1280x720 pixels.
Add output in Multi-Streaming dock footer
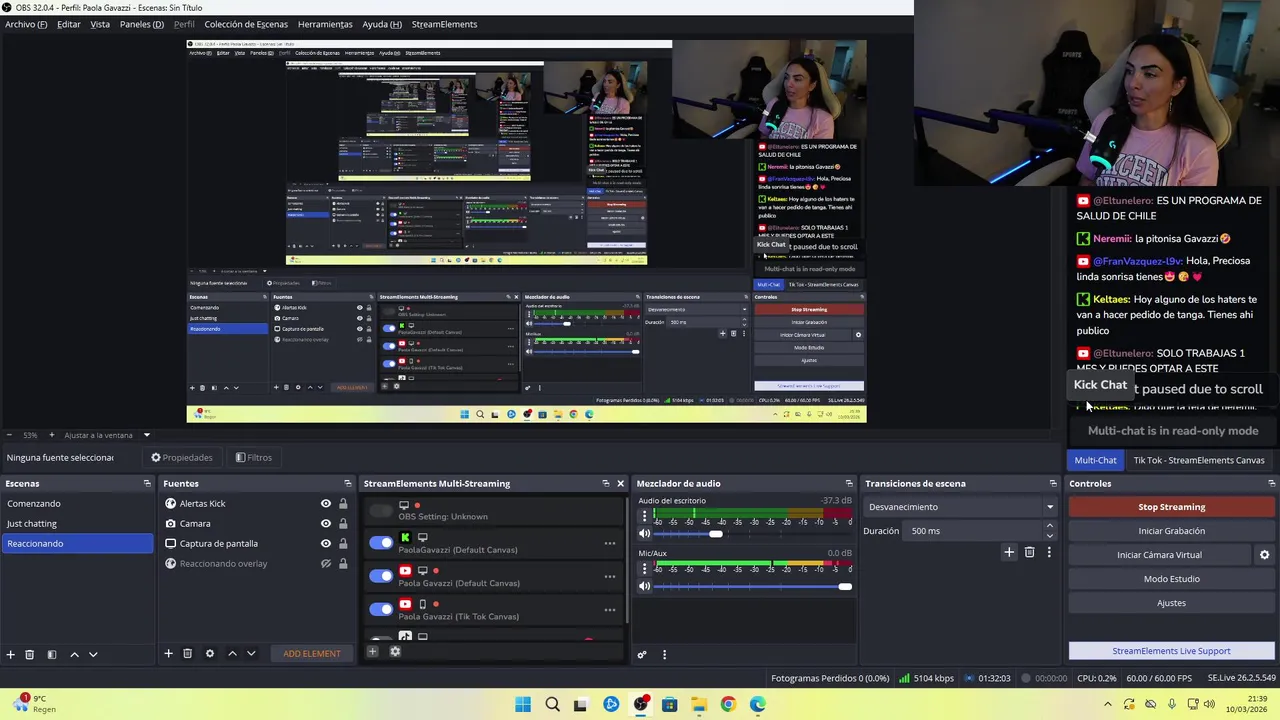[372, 652]
